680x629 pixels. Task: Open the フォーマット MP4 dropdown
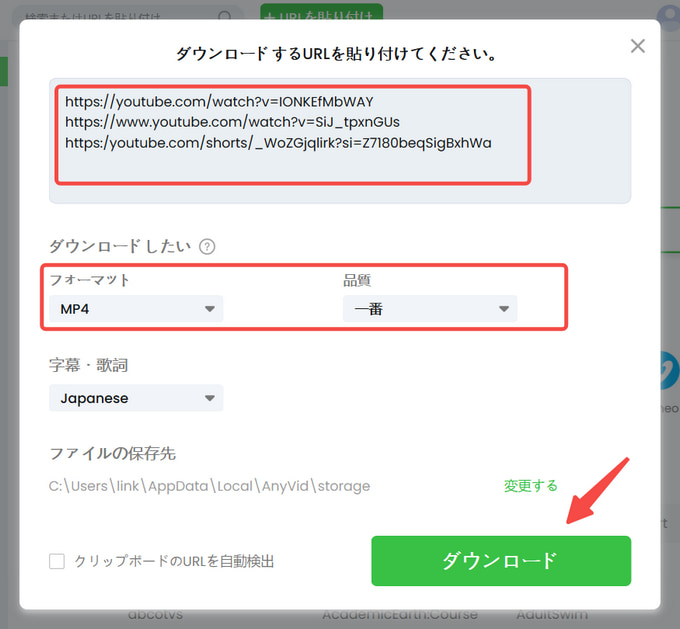136,309
